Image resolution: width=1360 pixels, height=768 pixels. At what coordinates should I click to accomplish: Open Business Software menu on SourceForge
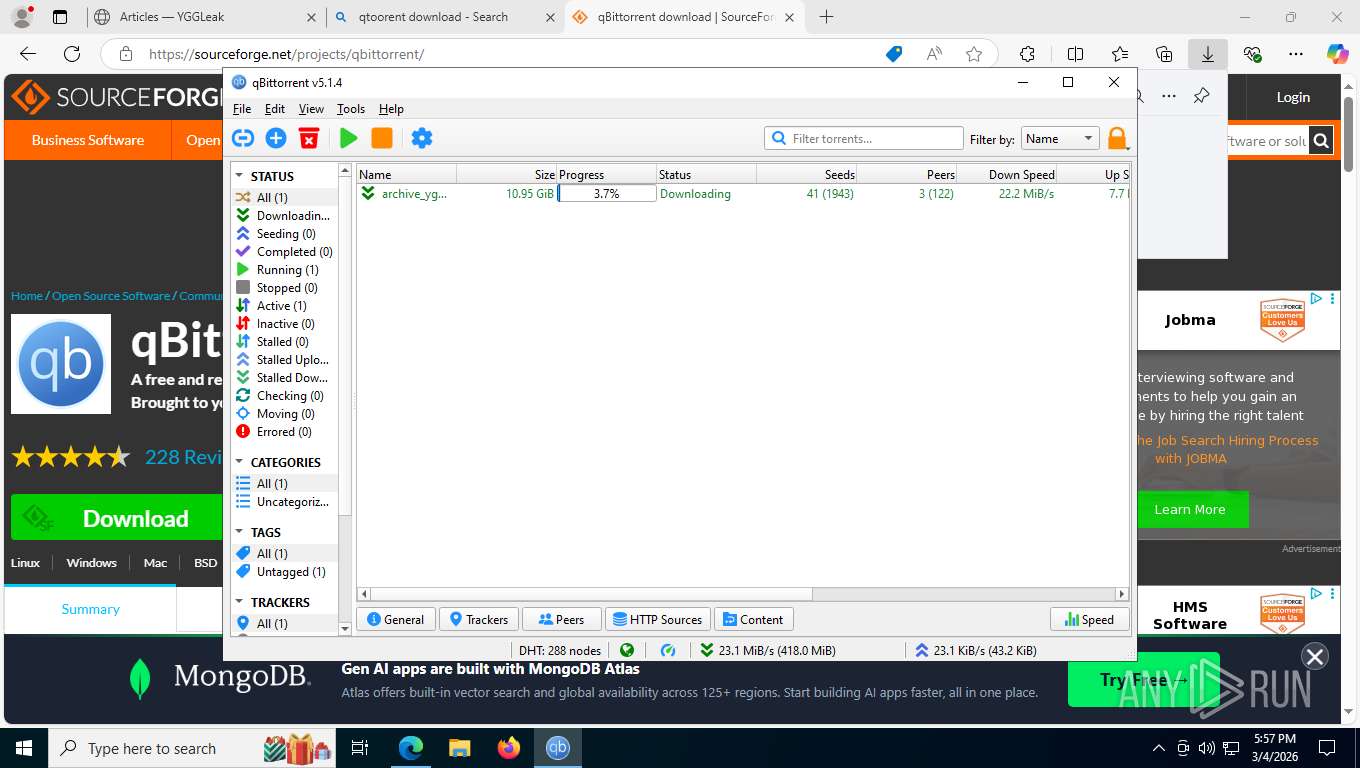point(88,140)
